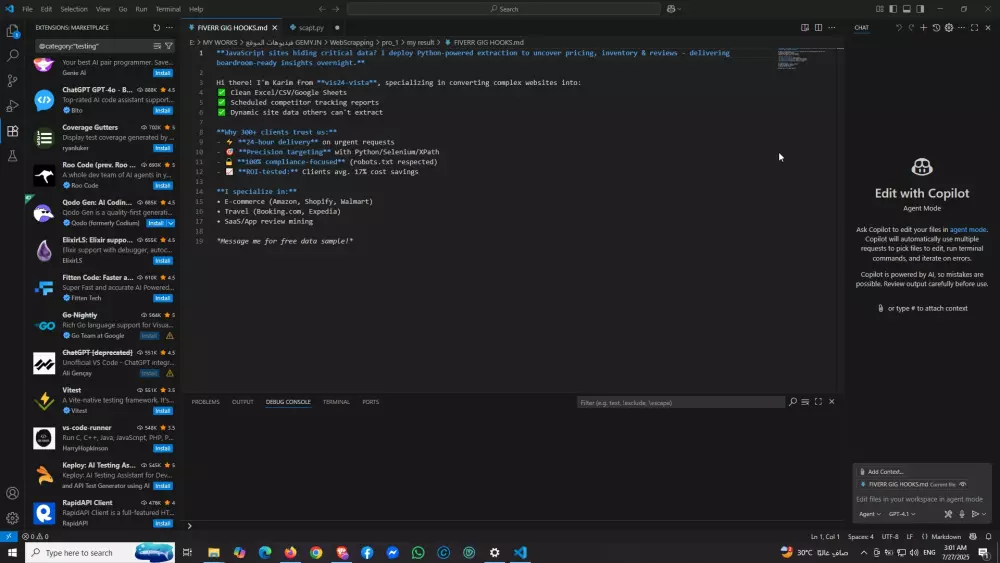Toggle bottom panel layout button
1000x563 pixels.
(906, 9)
